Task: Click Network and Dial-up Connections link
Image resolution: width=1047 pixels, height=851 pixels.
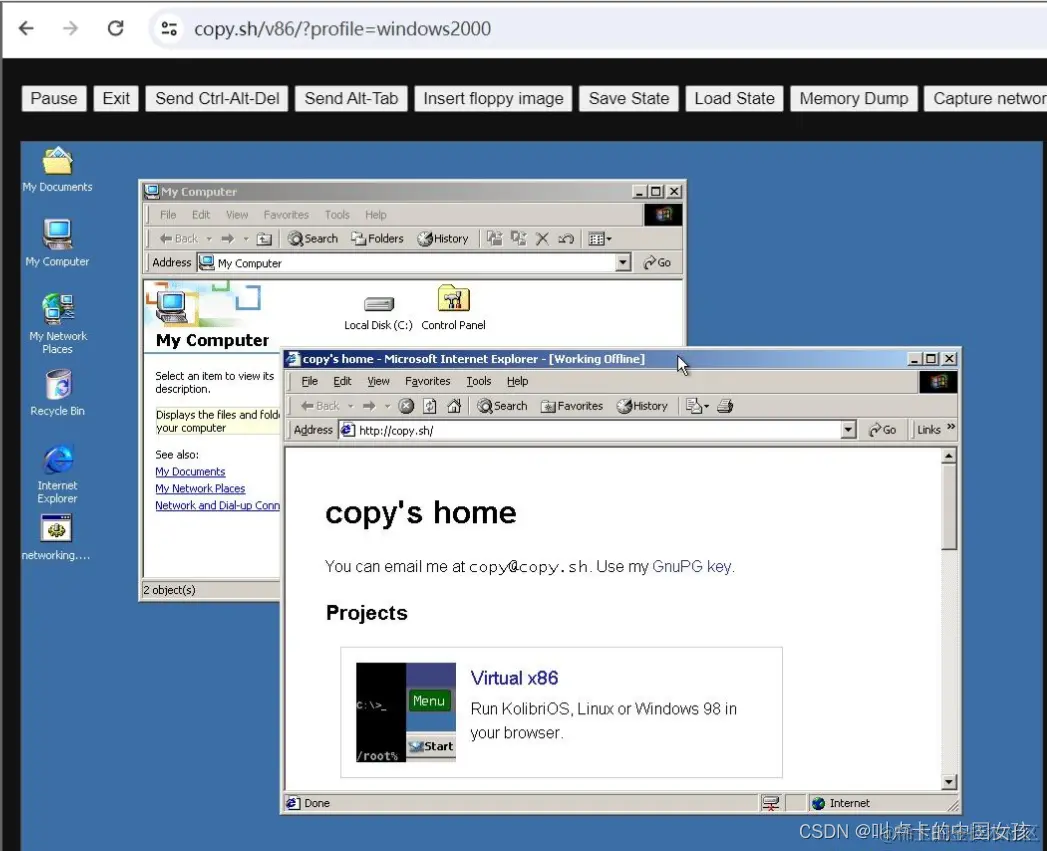Action: 218,506
